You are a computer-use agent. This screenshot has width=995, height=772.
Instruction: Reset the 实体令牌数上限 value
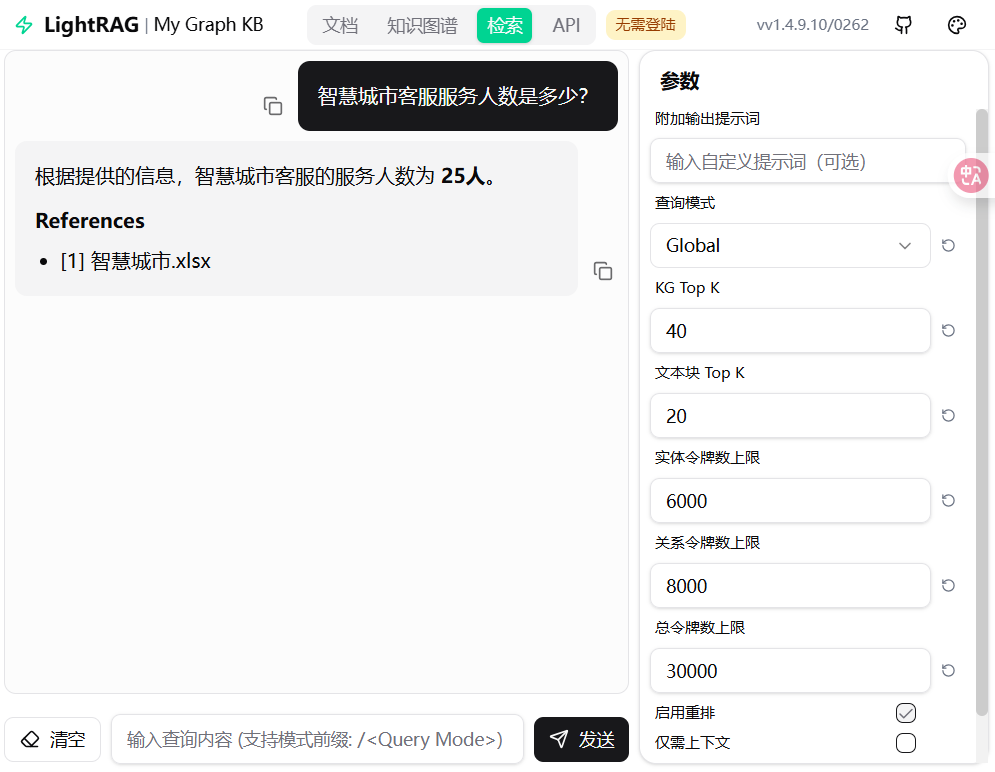point(948,500)
